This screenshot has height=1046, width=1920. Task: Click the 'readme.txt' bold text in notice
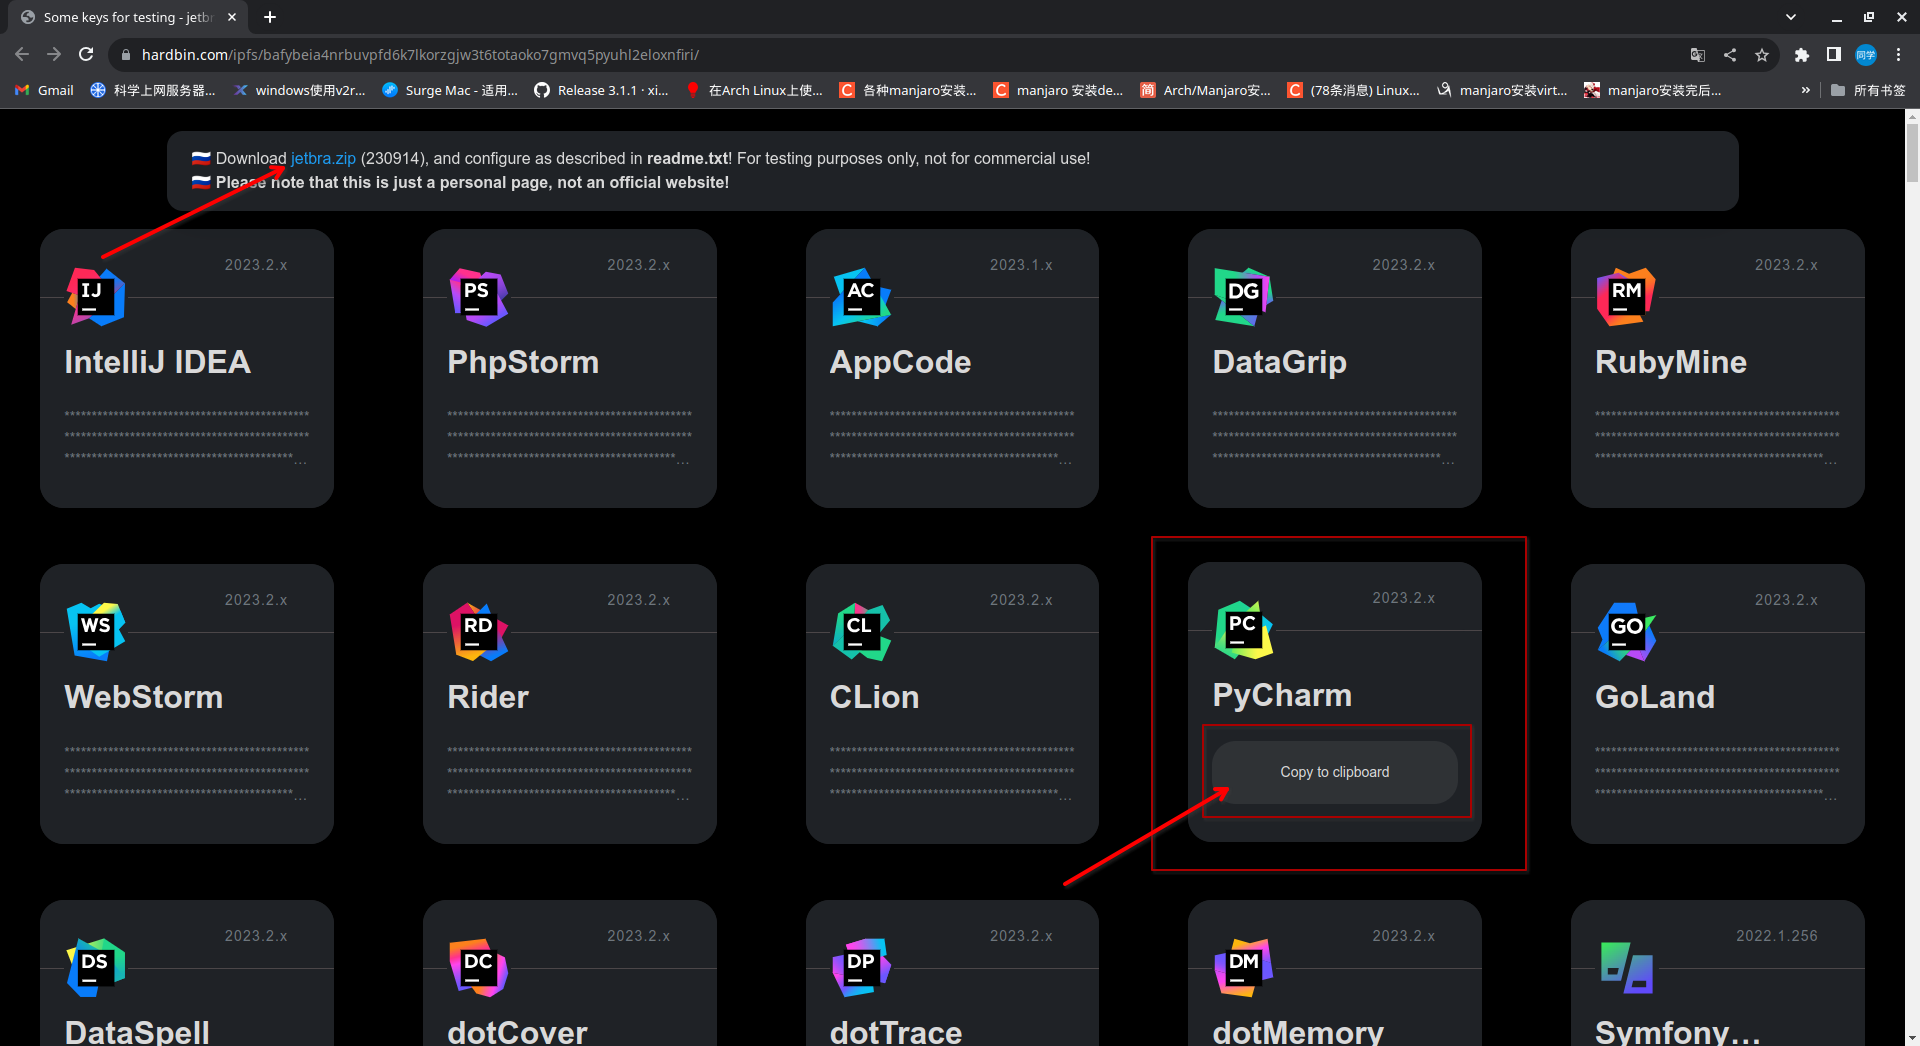[x=689, y=158]
